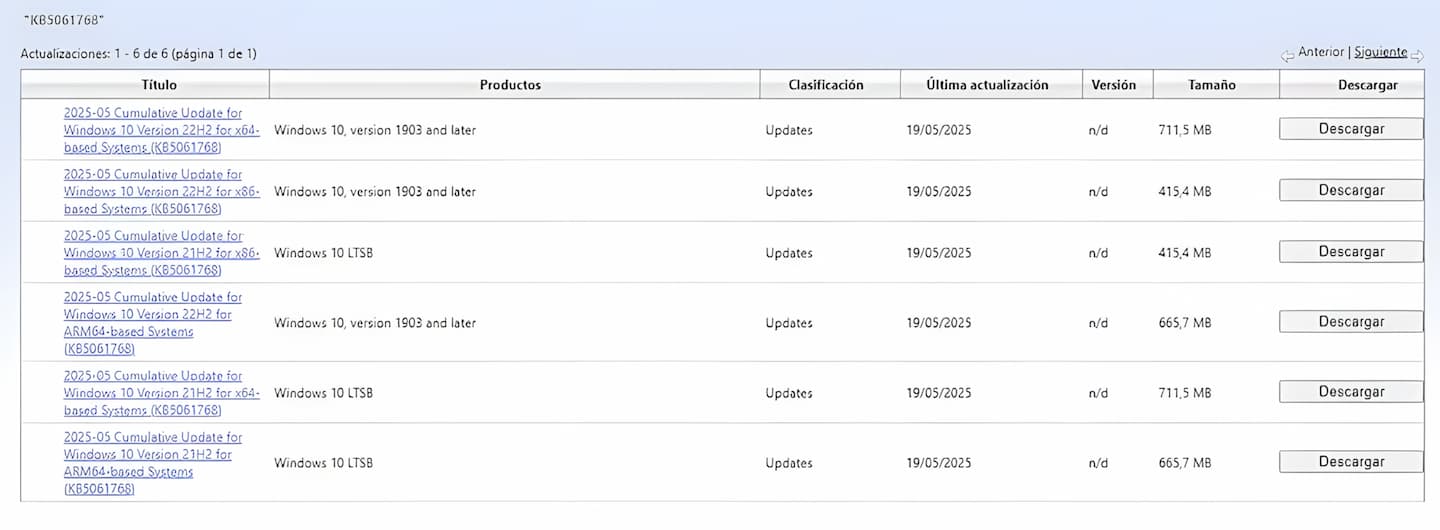Click the left arrow icon beside Anterior

[1287, 56]
